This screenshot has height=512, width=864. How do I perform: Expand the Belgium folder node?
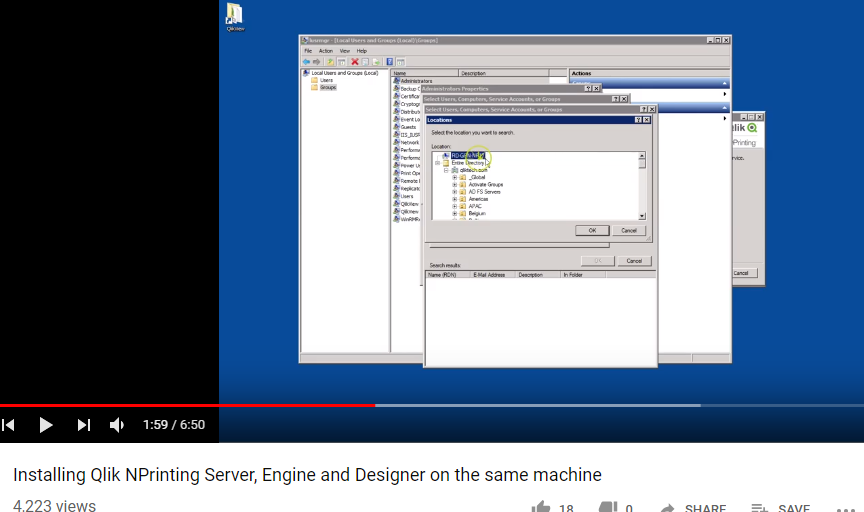pos(455,213)
